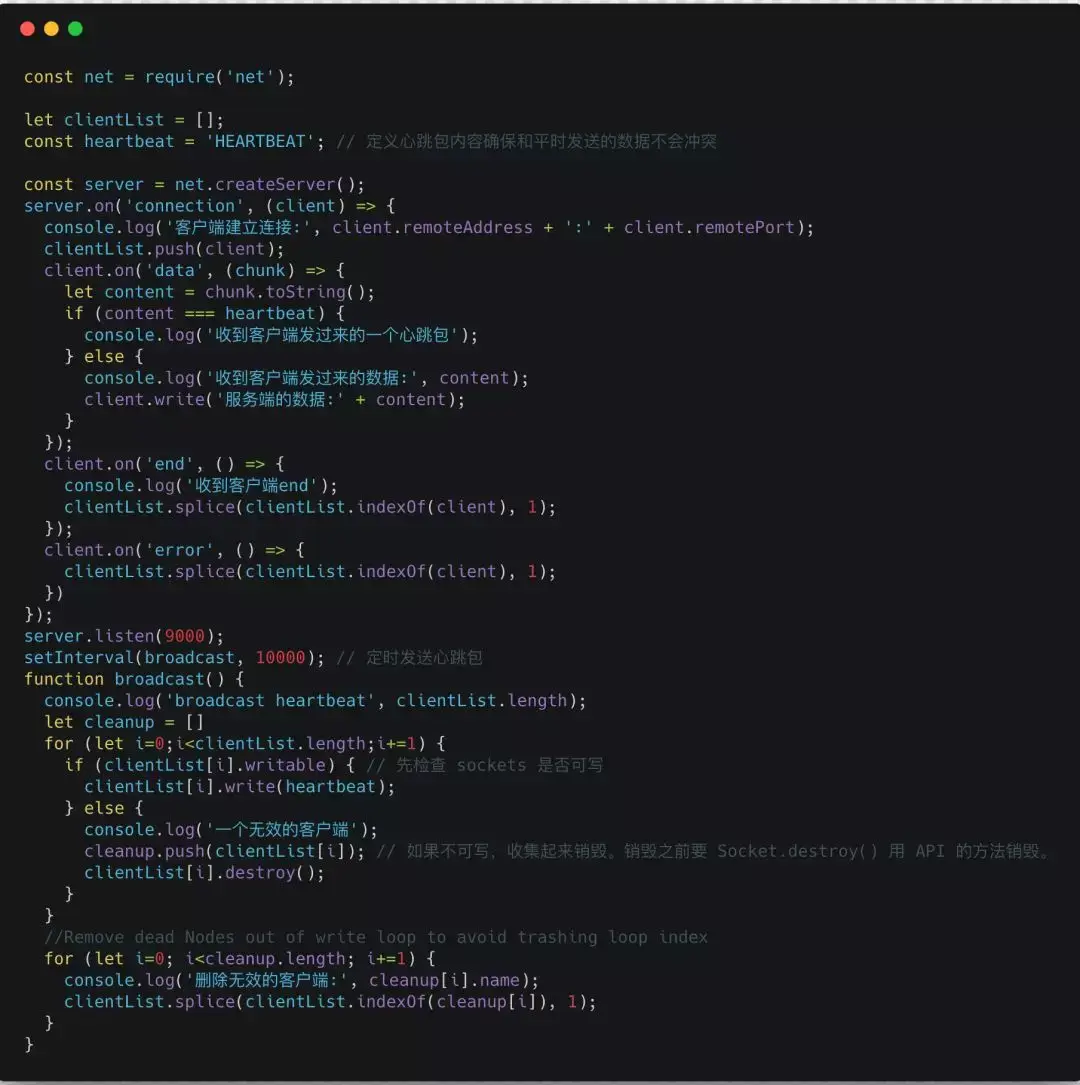Click the line "clientList[i].destroy();"
1080x1085 pixels.
204,872
